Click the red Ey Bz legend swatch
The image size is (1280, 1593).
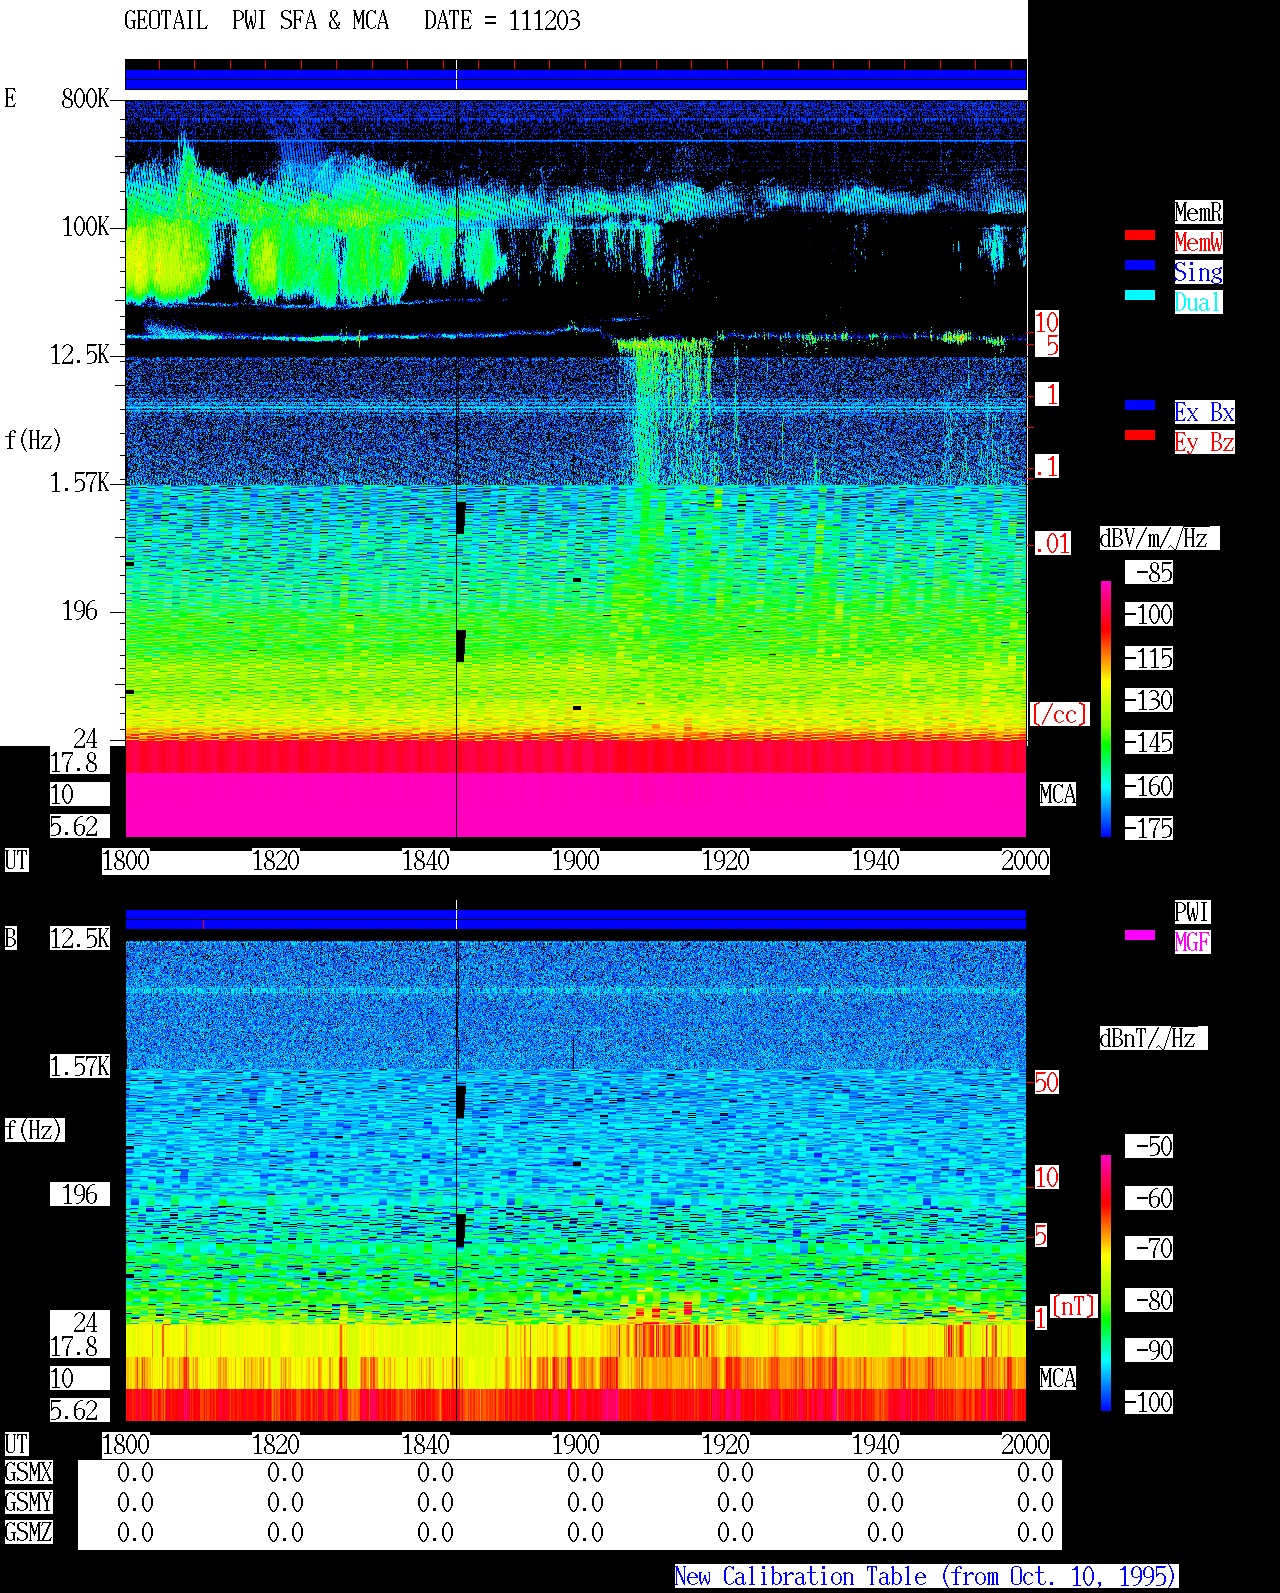coord(1139,436)
